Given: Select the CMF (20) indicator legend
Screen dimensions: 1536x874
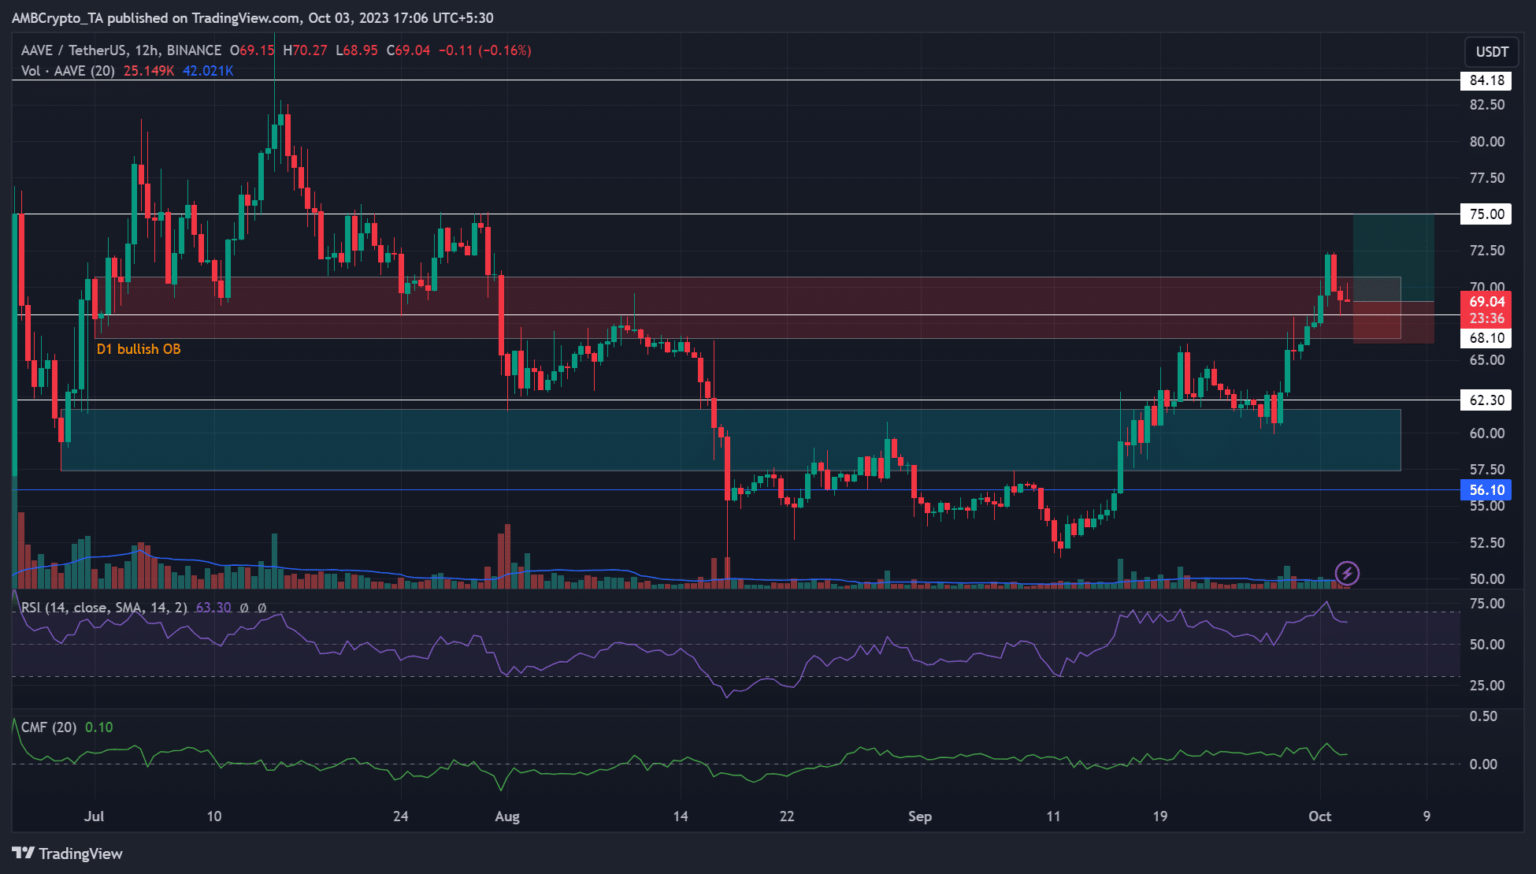Looking at the screenshot, I should (49, 727).
